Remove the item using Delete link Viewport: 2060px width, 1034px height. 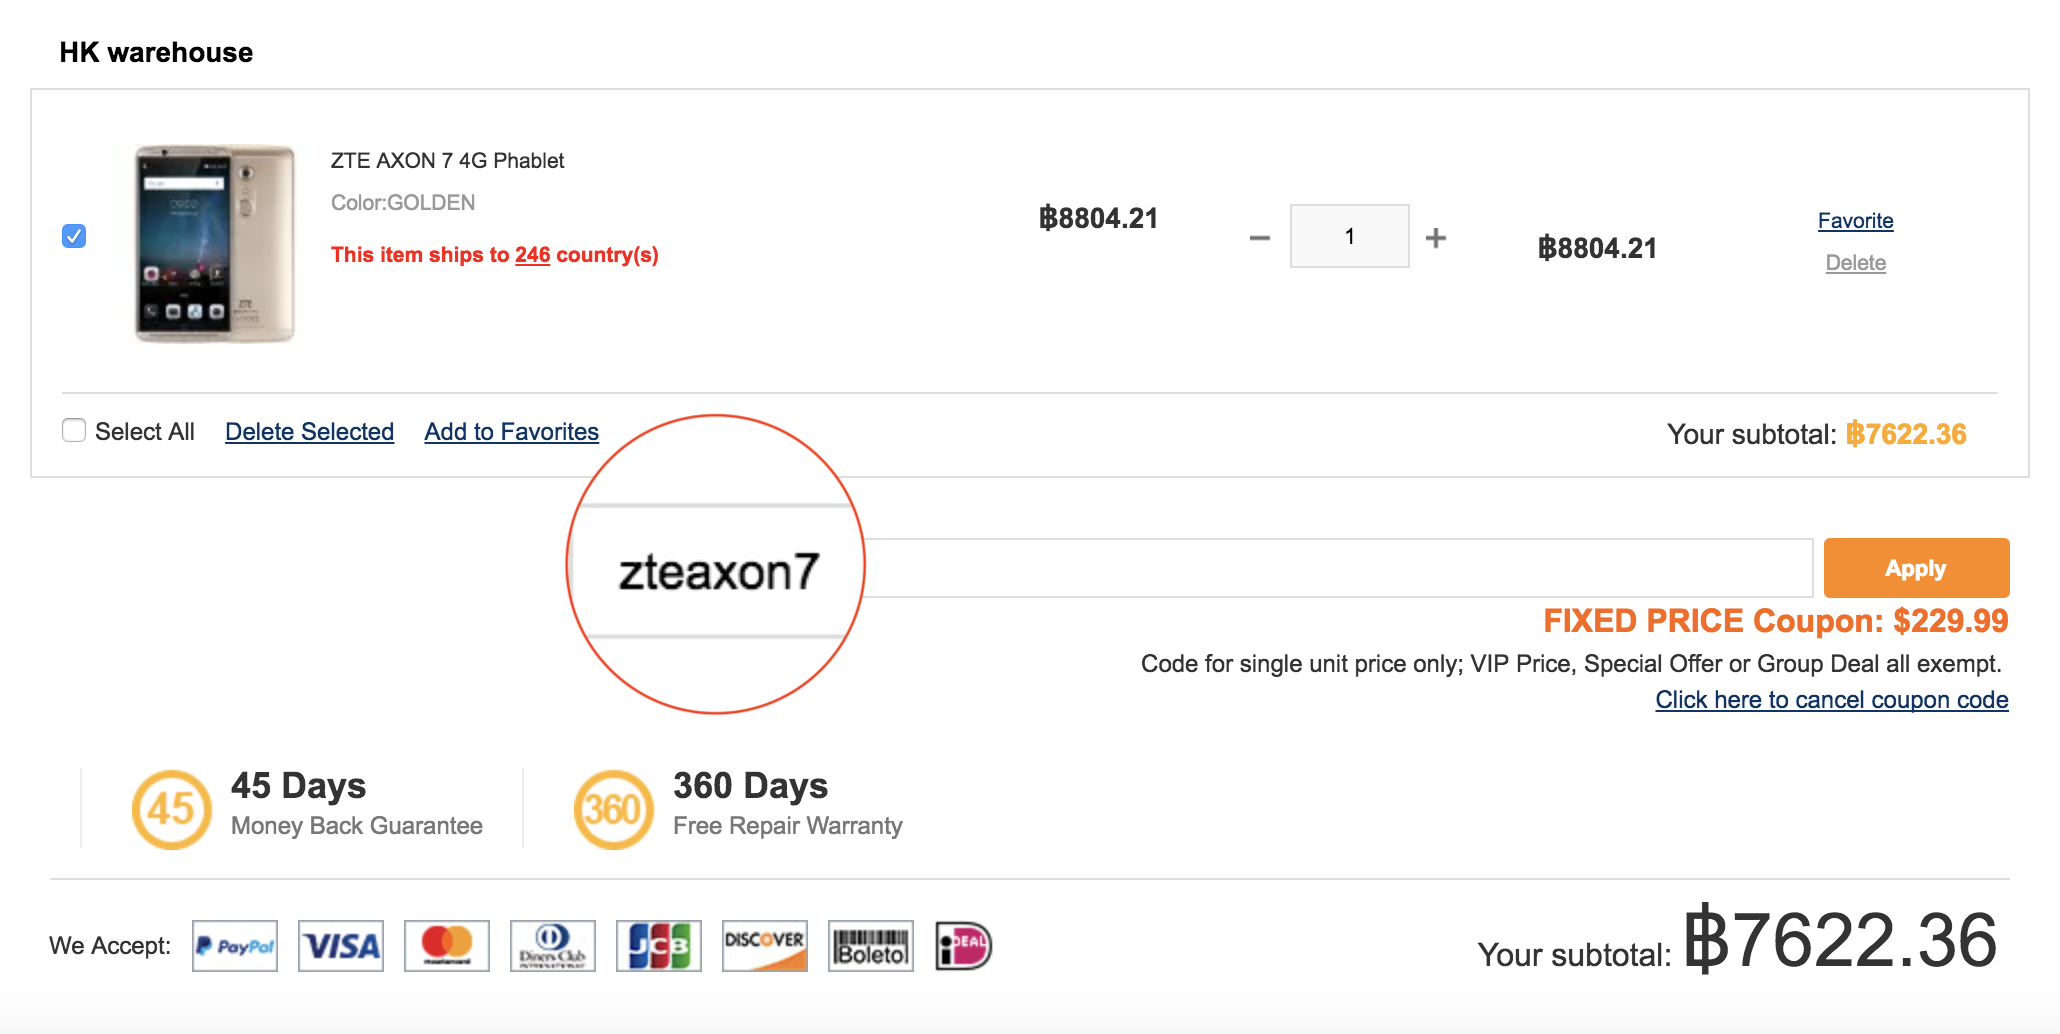1855,263
